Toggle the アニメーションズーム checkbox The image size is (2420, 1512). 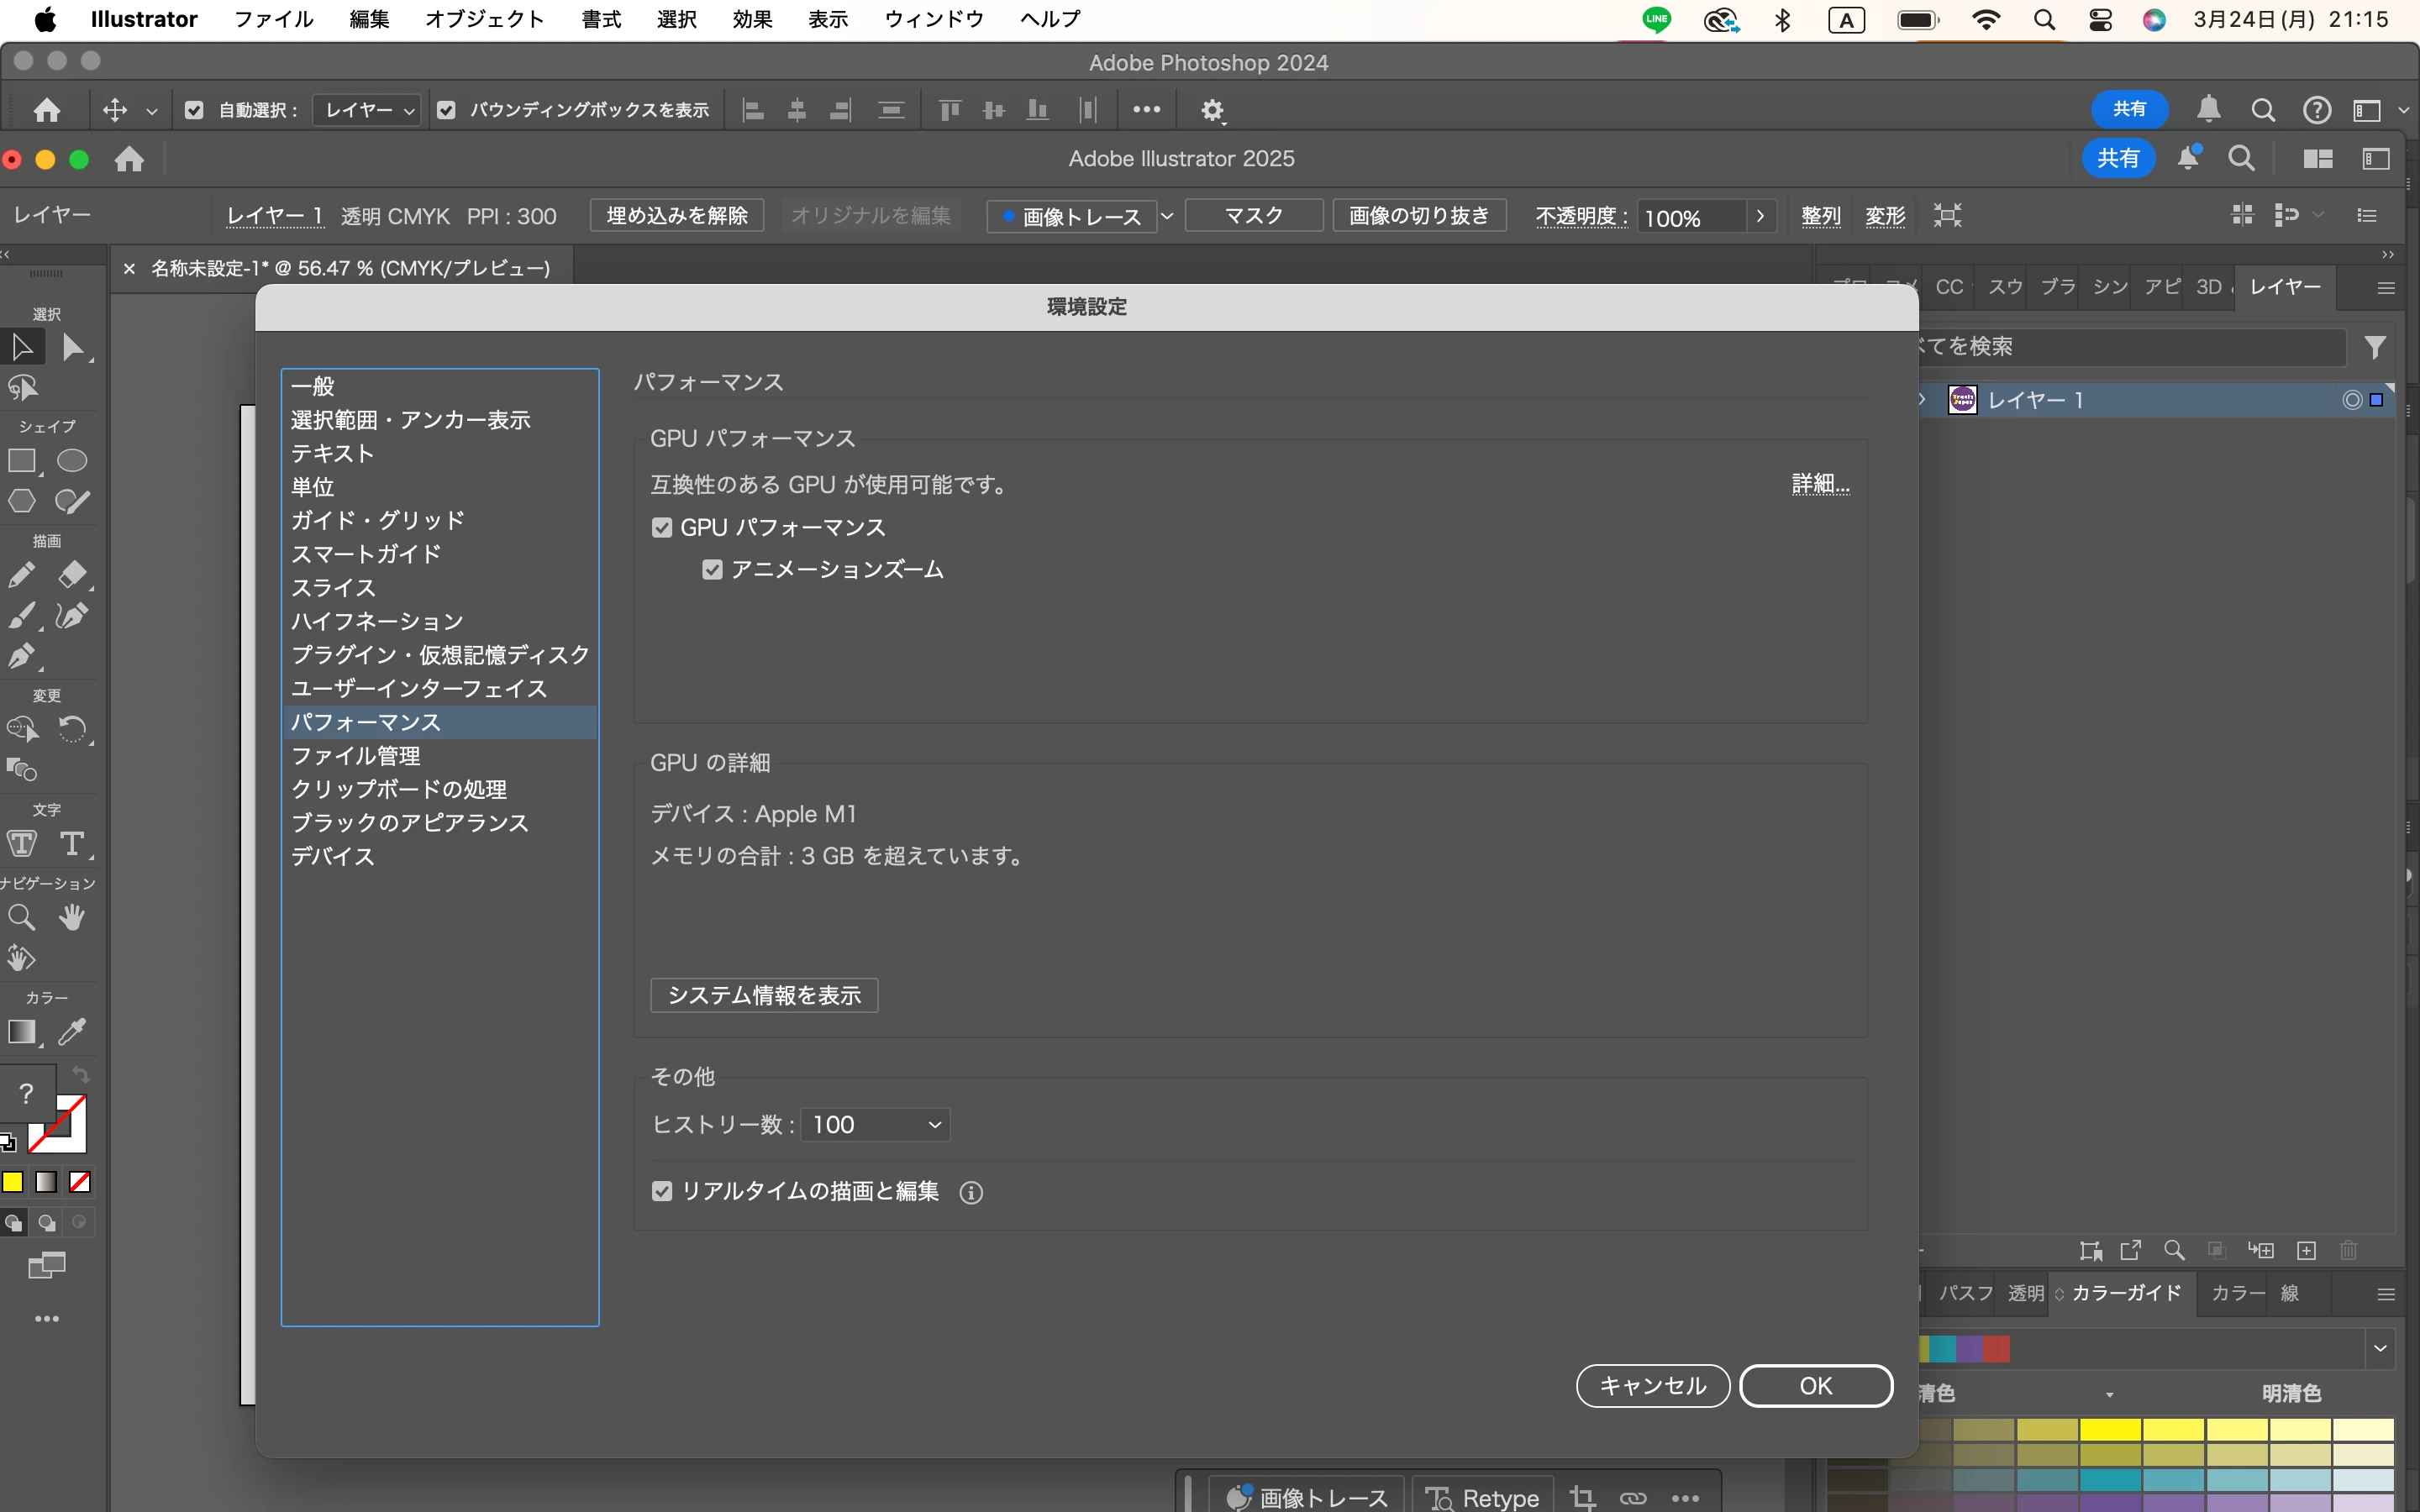pos(712,570)
